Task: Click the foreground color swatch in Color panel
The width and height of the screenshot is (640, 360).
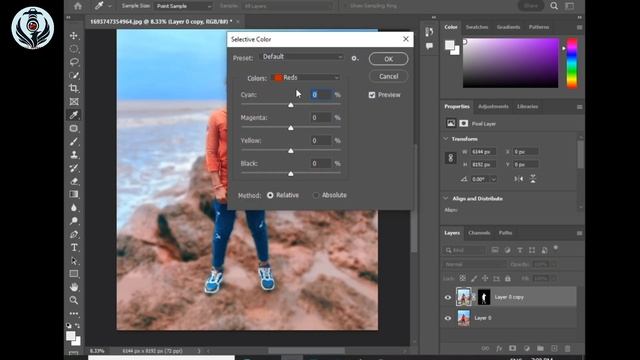Action: click(x=449, y=45)
